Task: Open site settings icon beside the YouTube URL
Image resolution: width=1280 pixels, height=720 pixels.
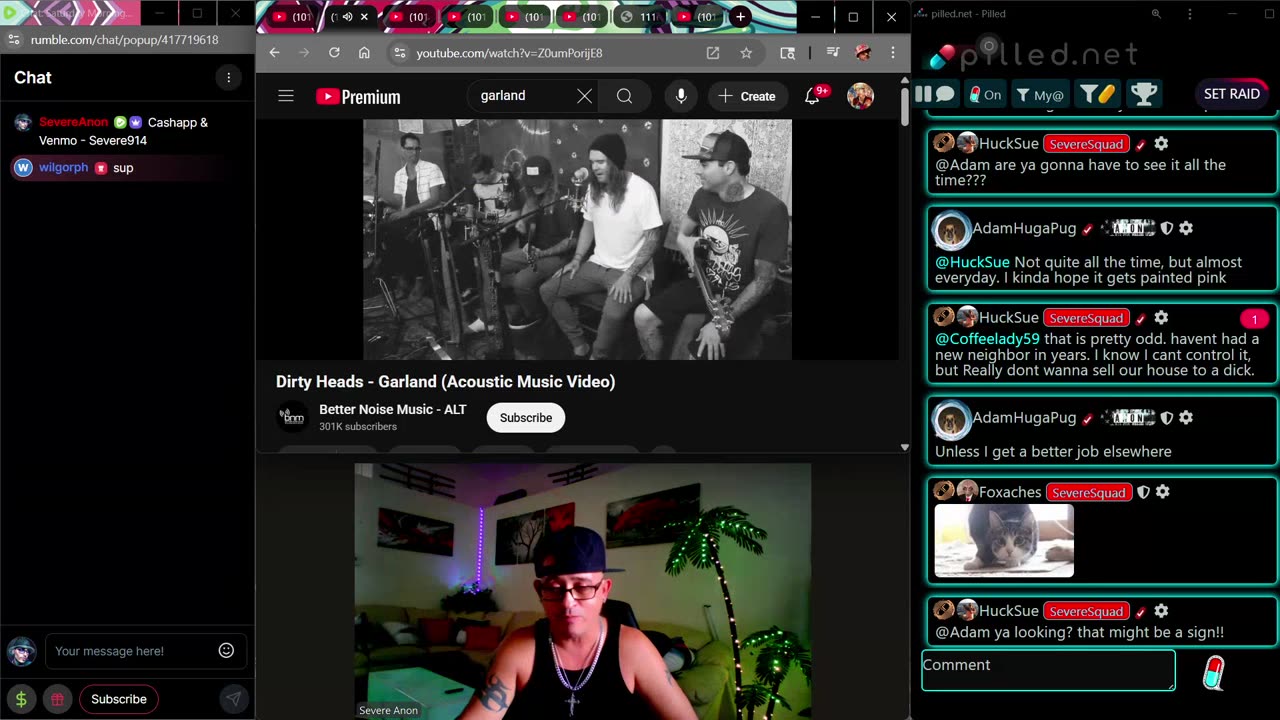Action: click(399, 53)
